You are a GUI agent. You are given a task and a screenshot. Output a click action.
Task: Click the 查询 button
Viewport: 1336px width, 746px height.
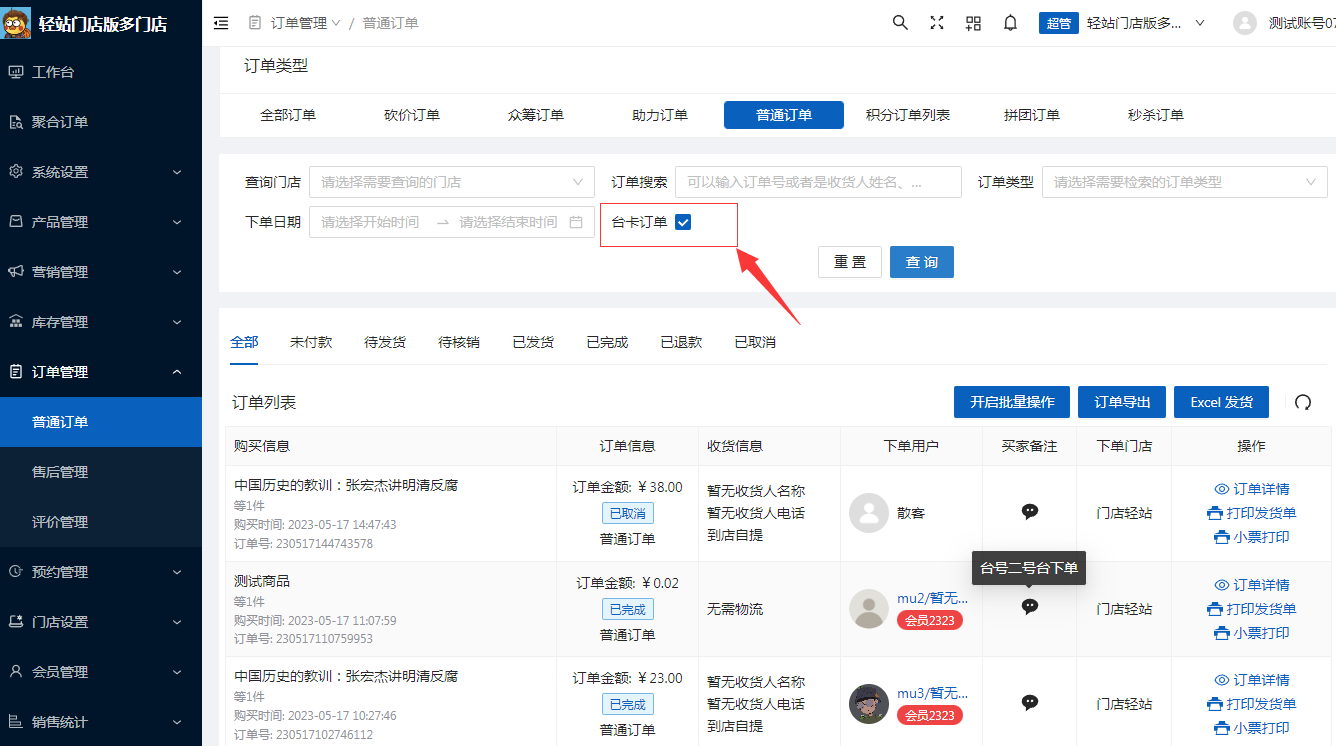click(x=921, y=262)
